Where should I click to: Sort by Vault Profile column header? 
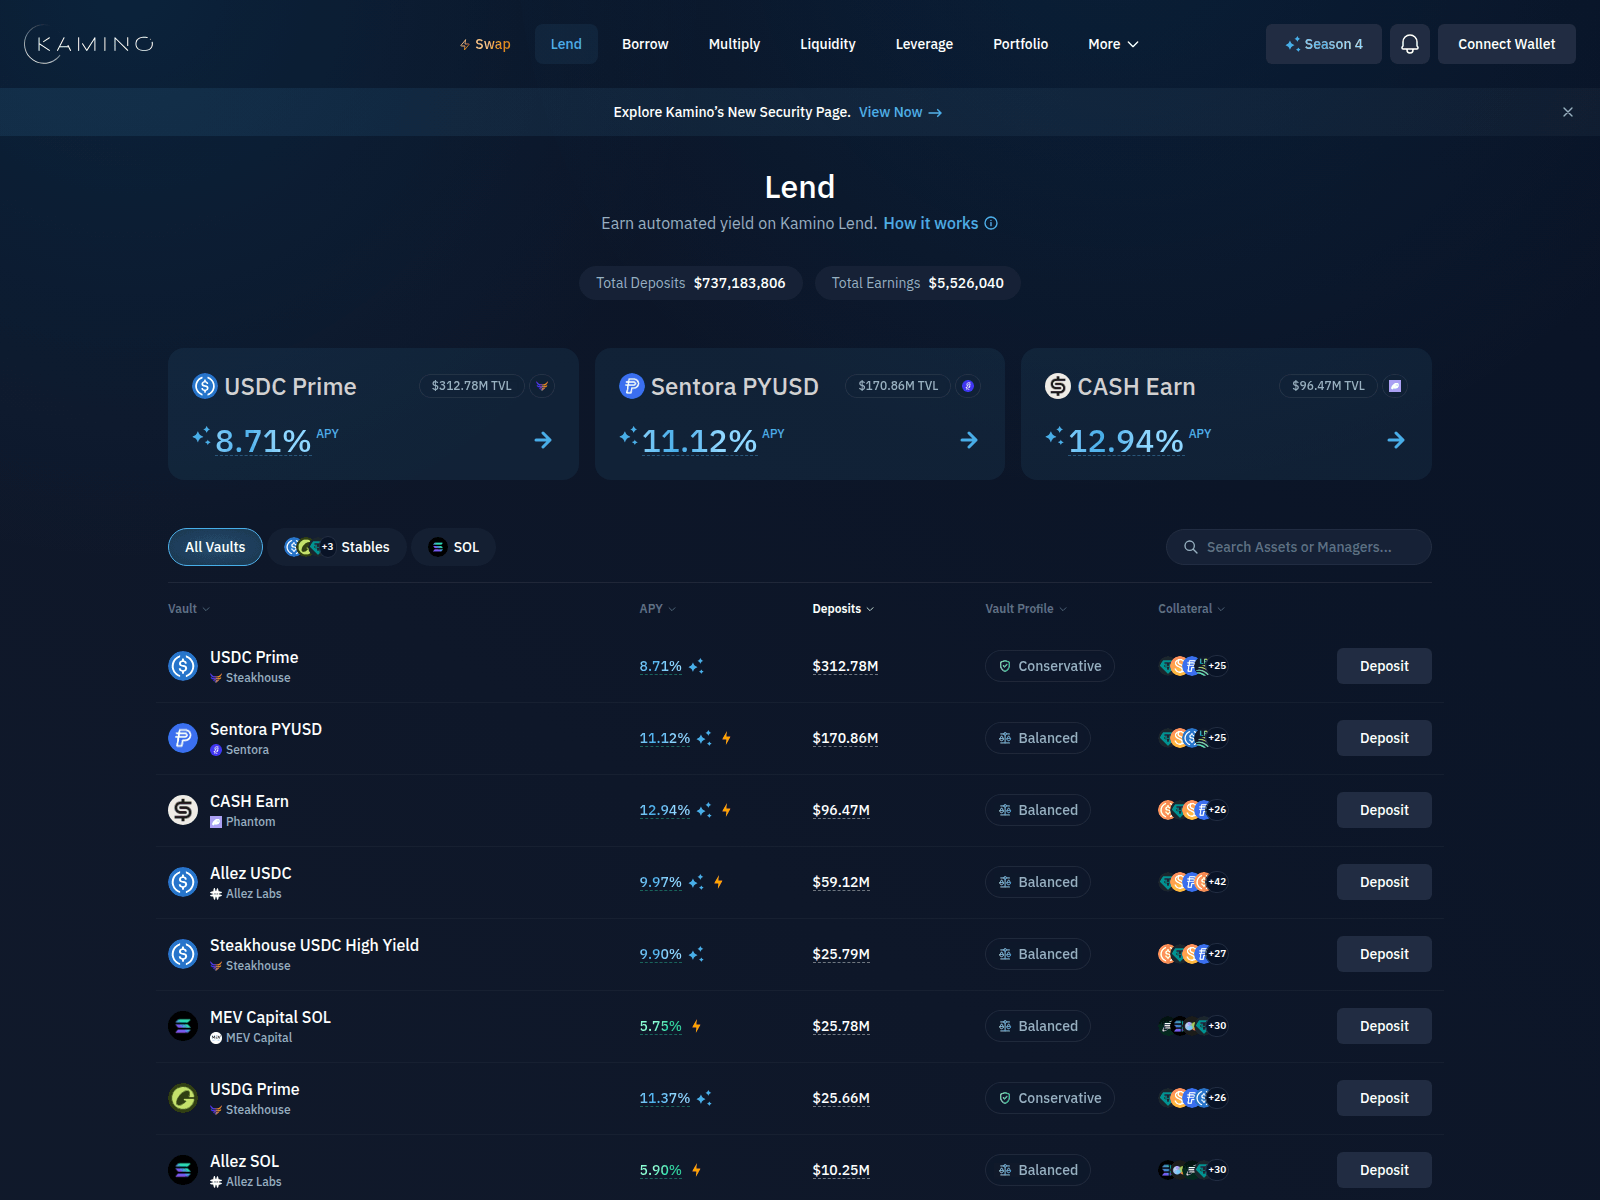1026,608
